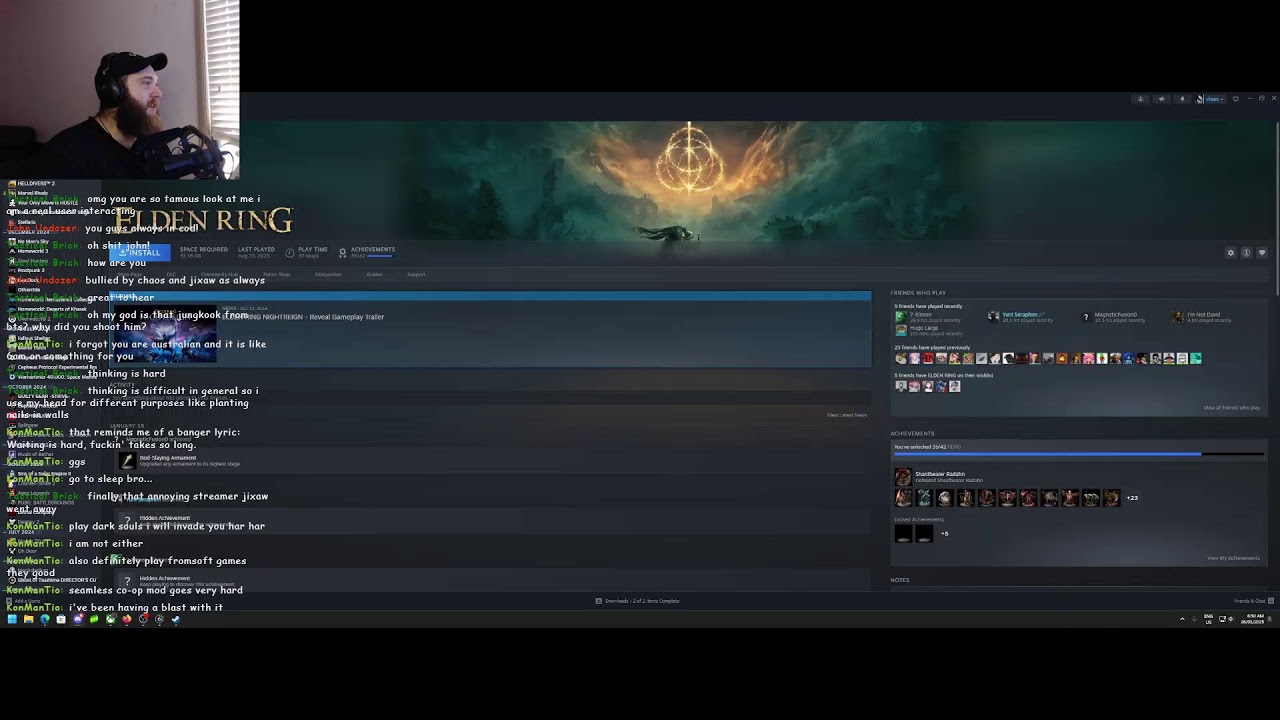This screenshot has height=720, width=1280.
Task: Click View Latest News link
Action: (847, 415)
